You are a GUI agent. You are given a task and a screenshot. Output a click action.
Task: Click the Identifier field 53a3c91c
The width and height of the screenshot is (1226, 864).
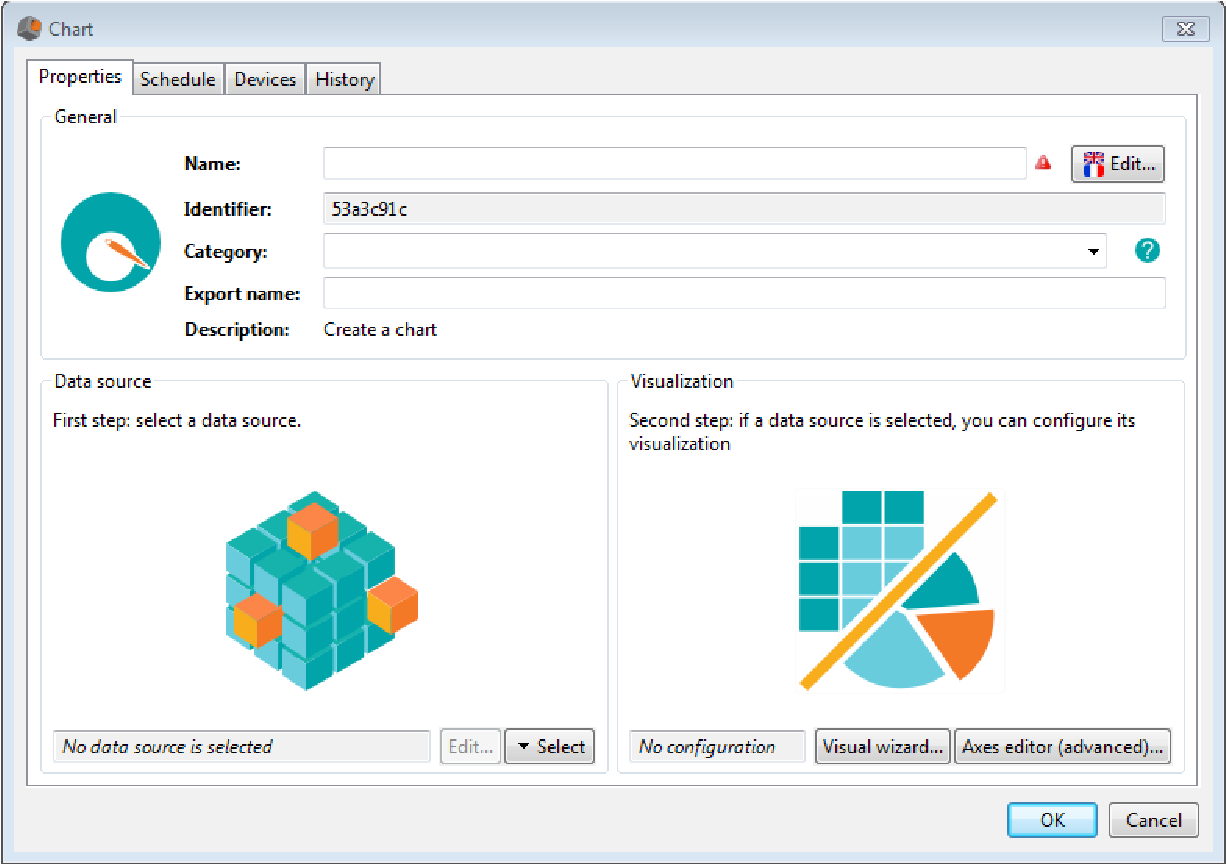point(744,209)
